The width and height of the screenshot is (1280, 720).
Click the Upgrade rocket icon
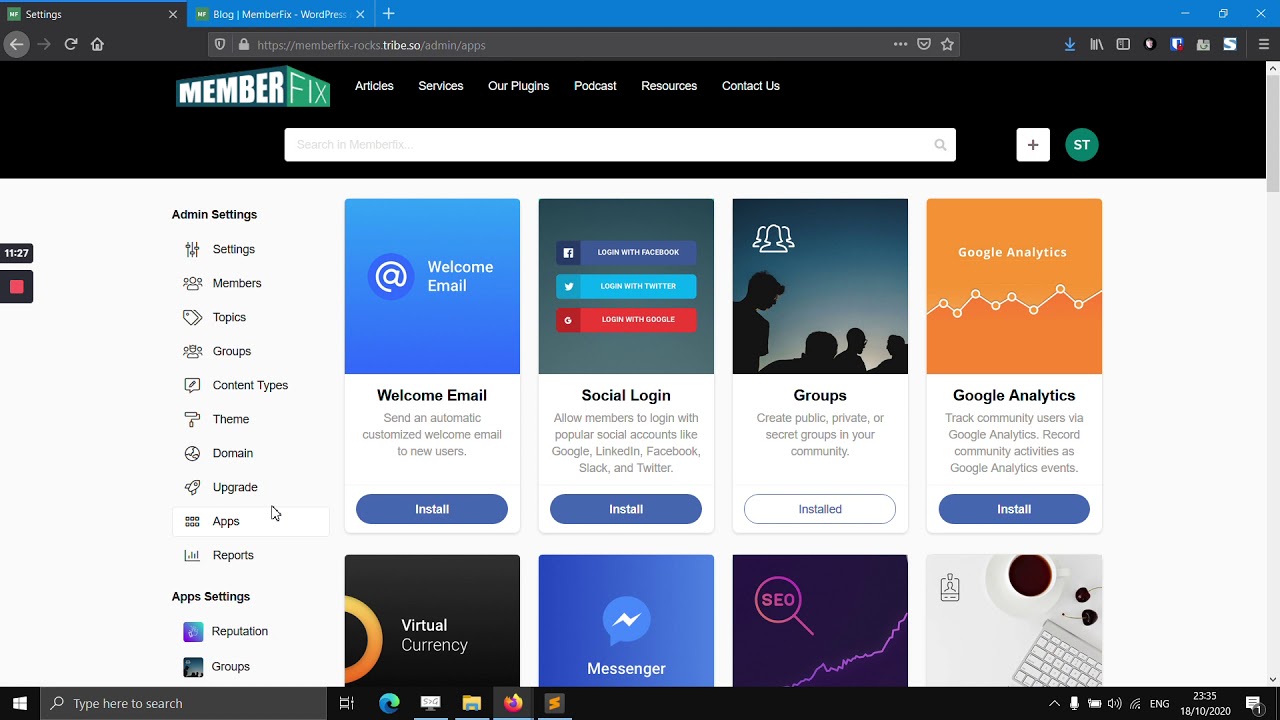[192, 487]
